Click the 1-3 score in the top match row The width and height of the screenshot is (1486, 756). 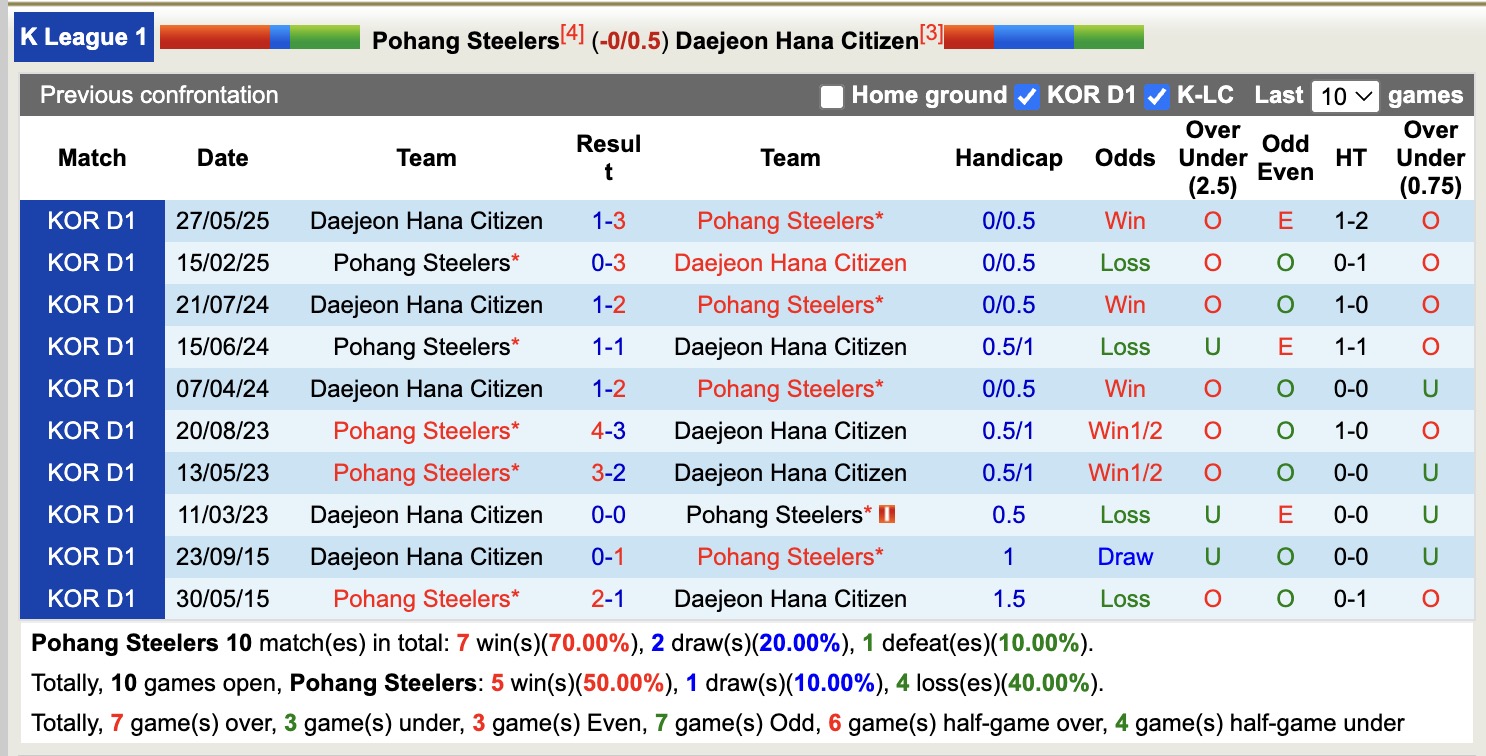point(609,220)
